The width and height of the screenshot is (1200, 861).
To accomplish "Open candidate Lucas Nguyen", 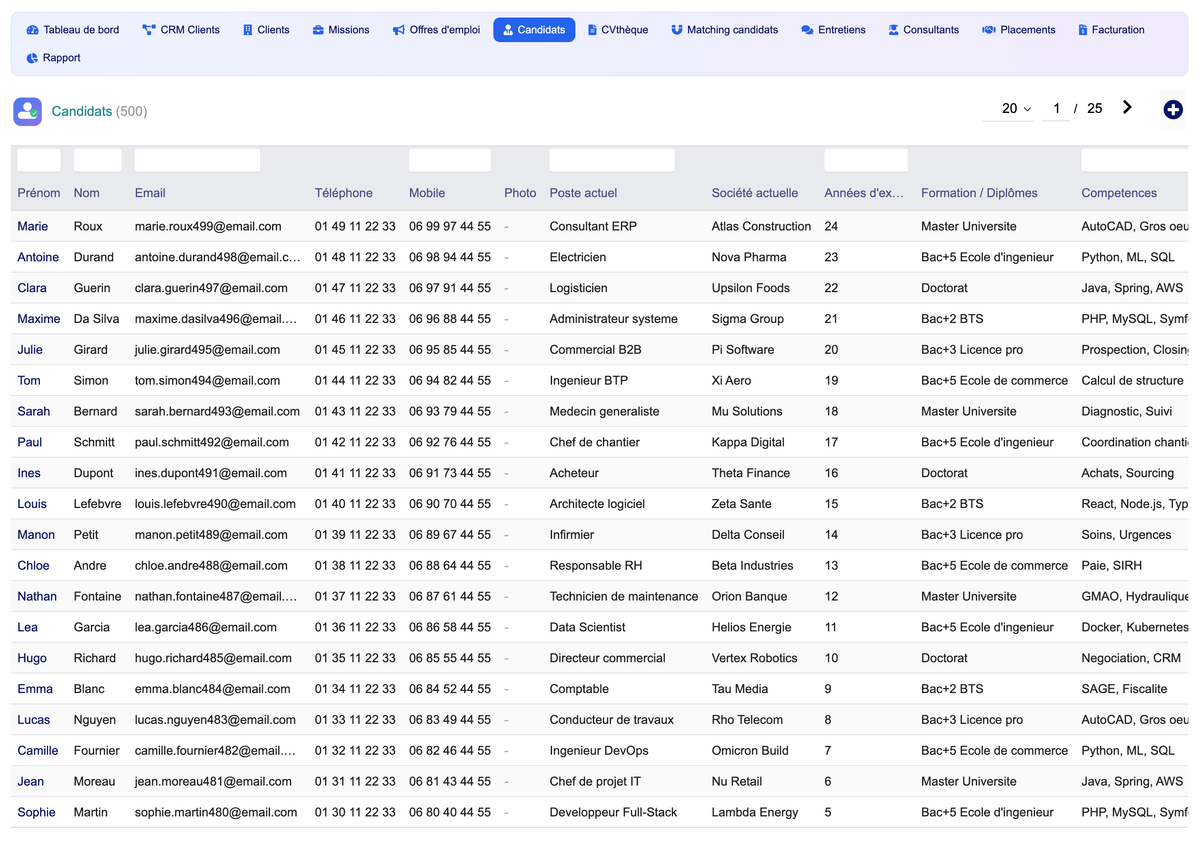I will coord(34,720).
